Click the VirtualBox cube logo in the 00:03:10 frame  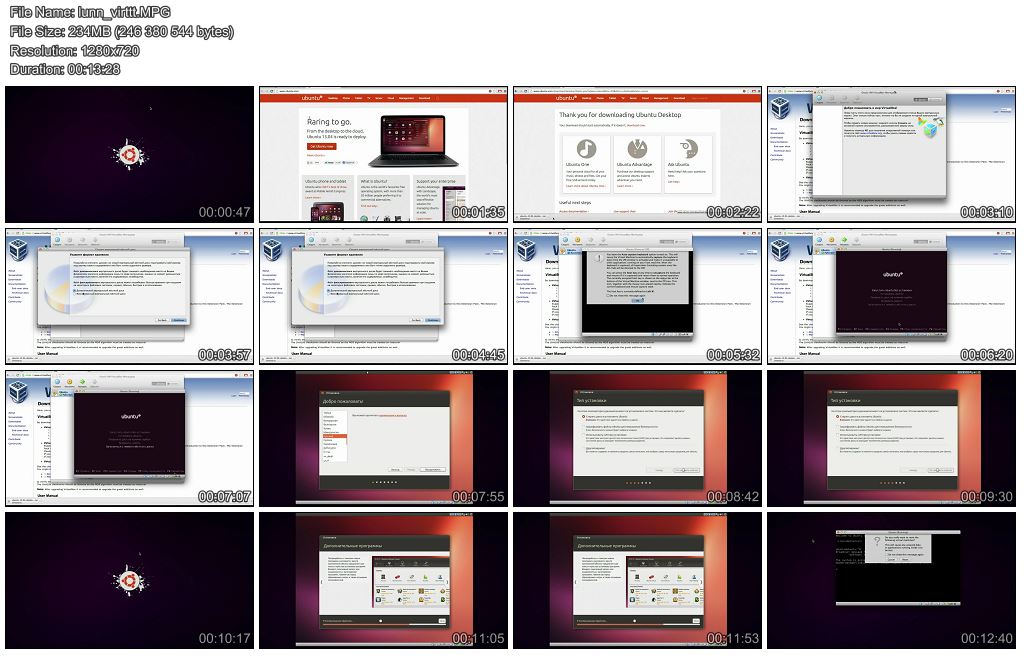click(781, 109)
